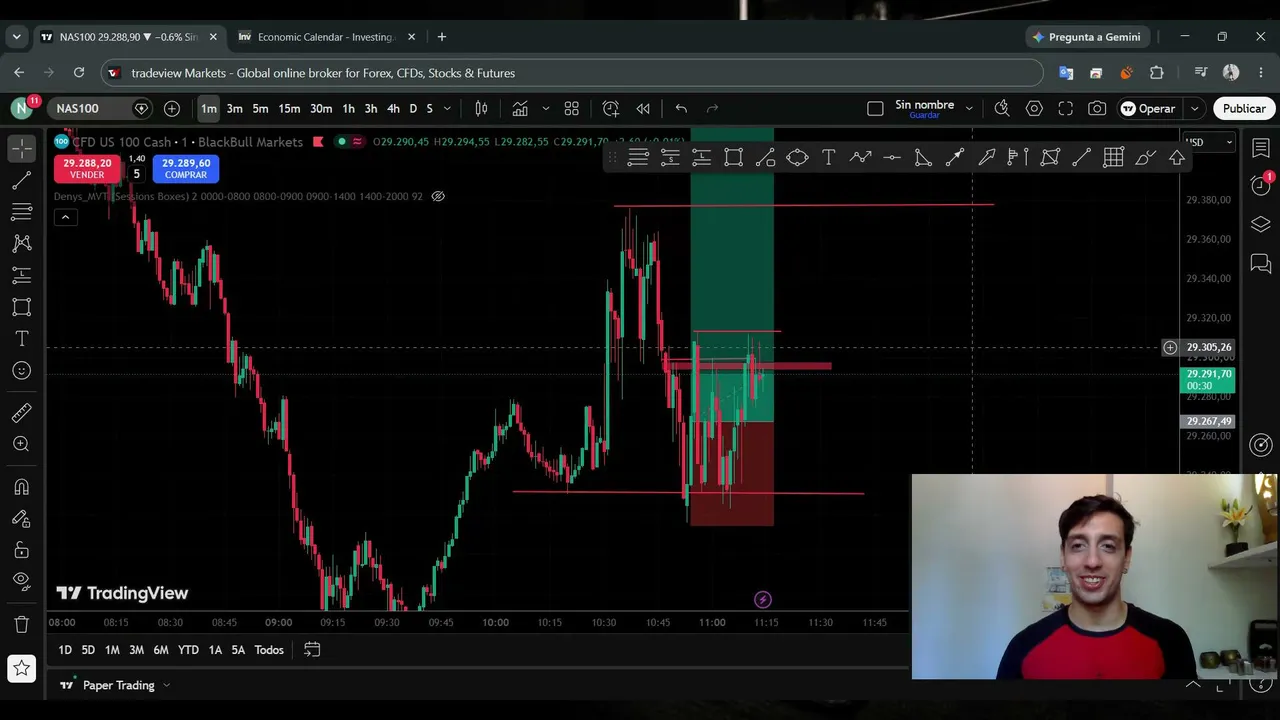The image size is (1280, 720).
Task: Select the YTD date range
Action: tap(188, 650)
